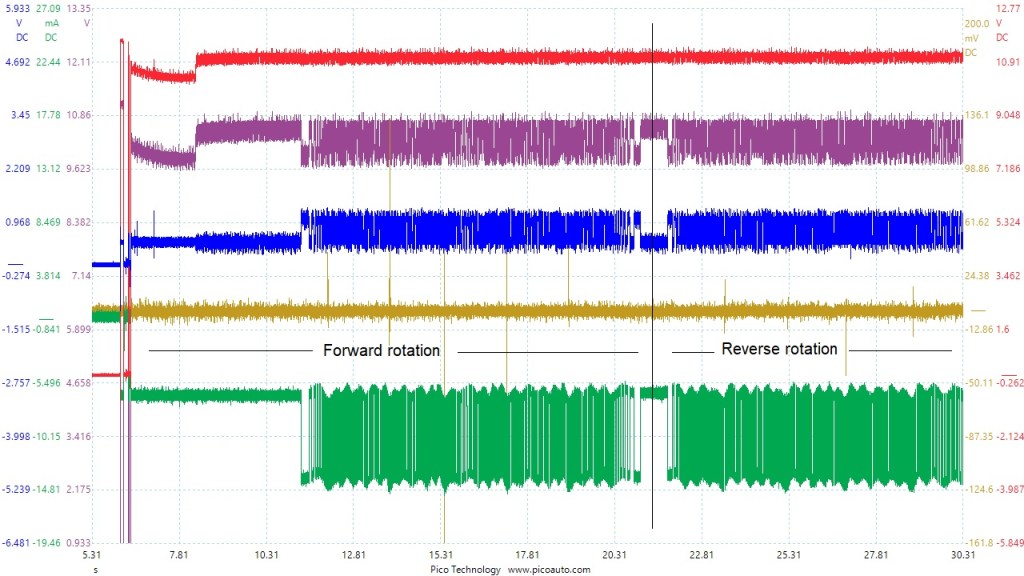Click the 15.31 time axis label
Screen dimensions: 1024x576
441,555
